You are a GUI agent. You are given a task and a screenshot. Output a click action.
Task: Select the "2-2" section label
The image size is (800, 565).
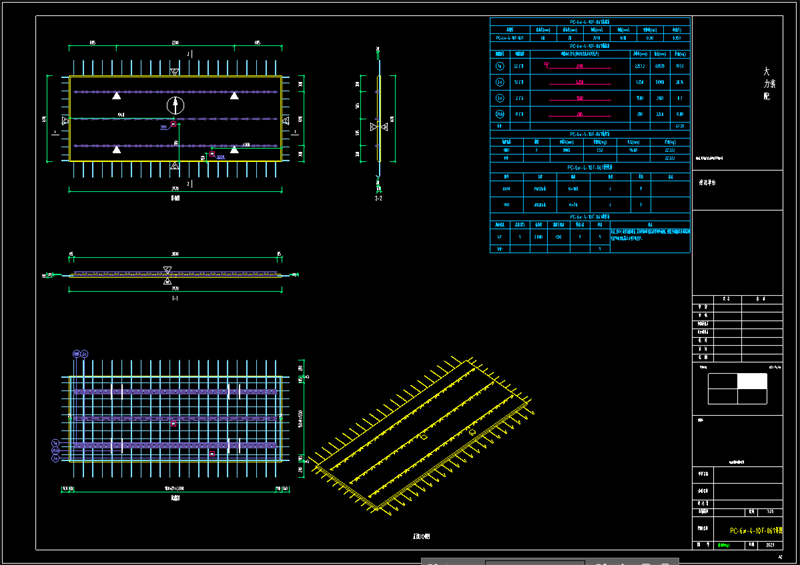pos(378,198)
